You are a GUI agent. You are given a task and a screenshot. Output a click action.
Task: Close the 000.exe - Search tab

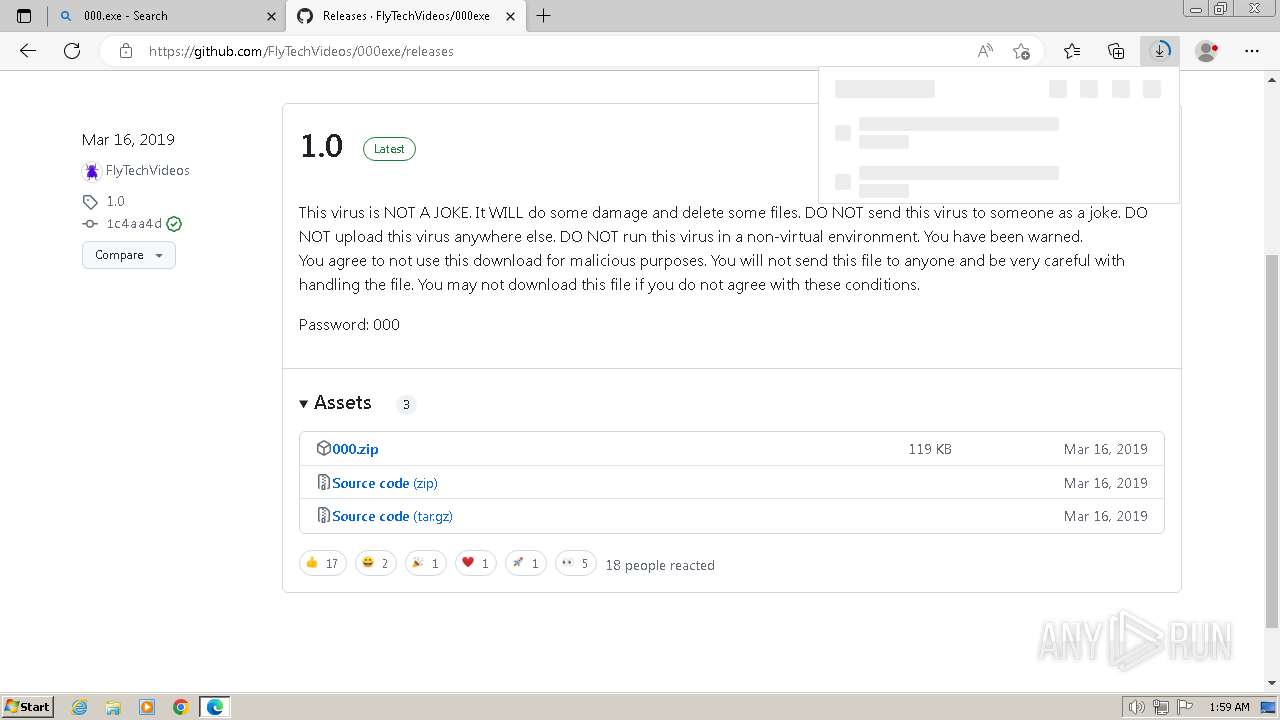coord(271,16)
